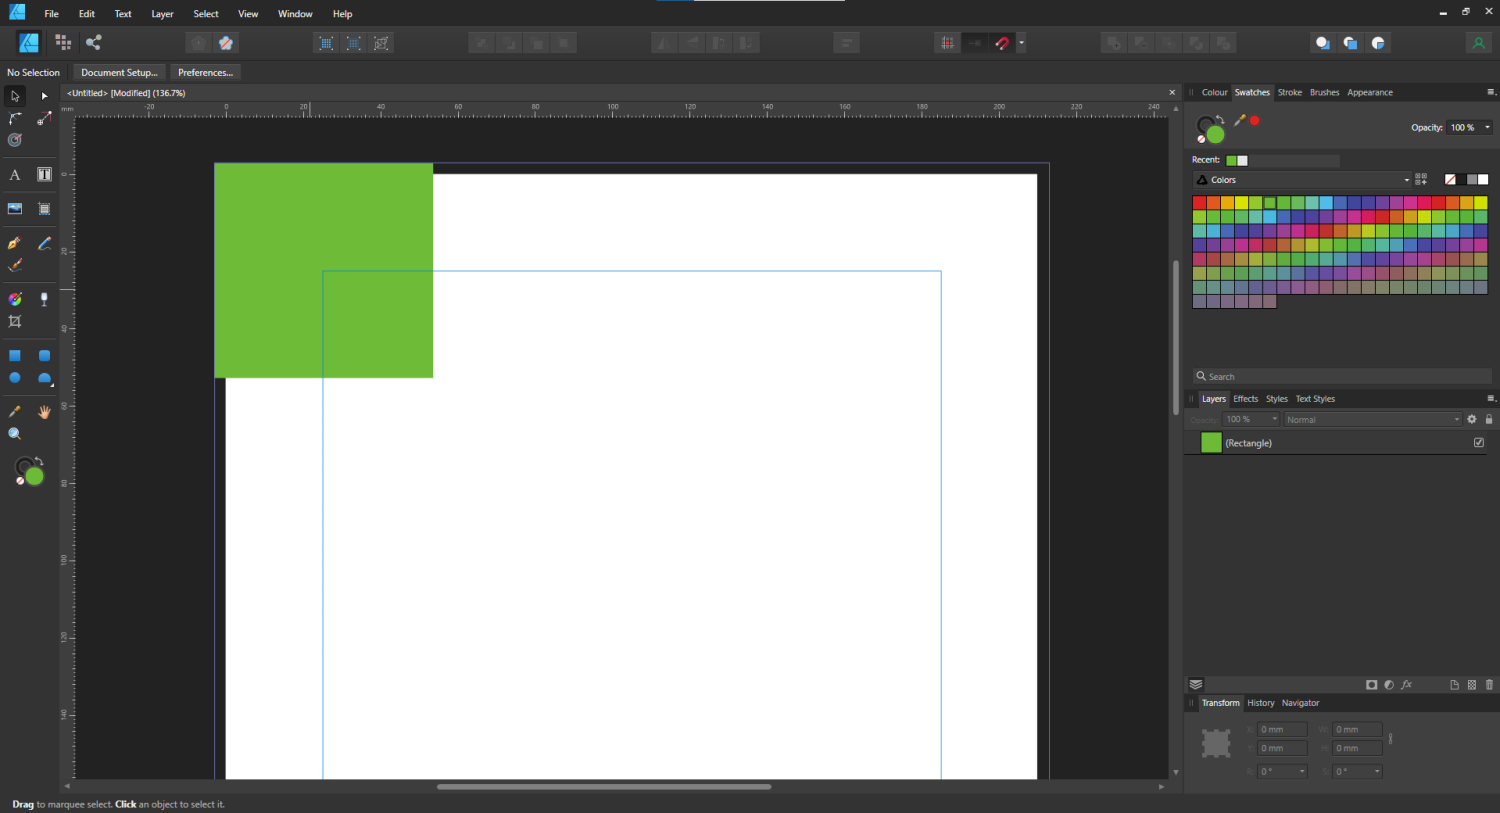The height and width of the screenshot is (813, 1500).
Task: Select the Node tool
Action: [x=43, y=96]
